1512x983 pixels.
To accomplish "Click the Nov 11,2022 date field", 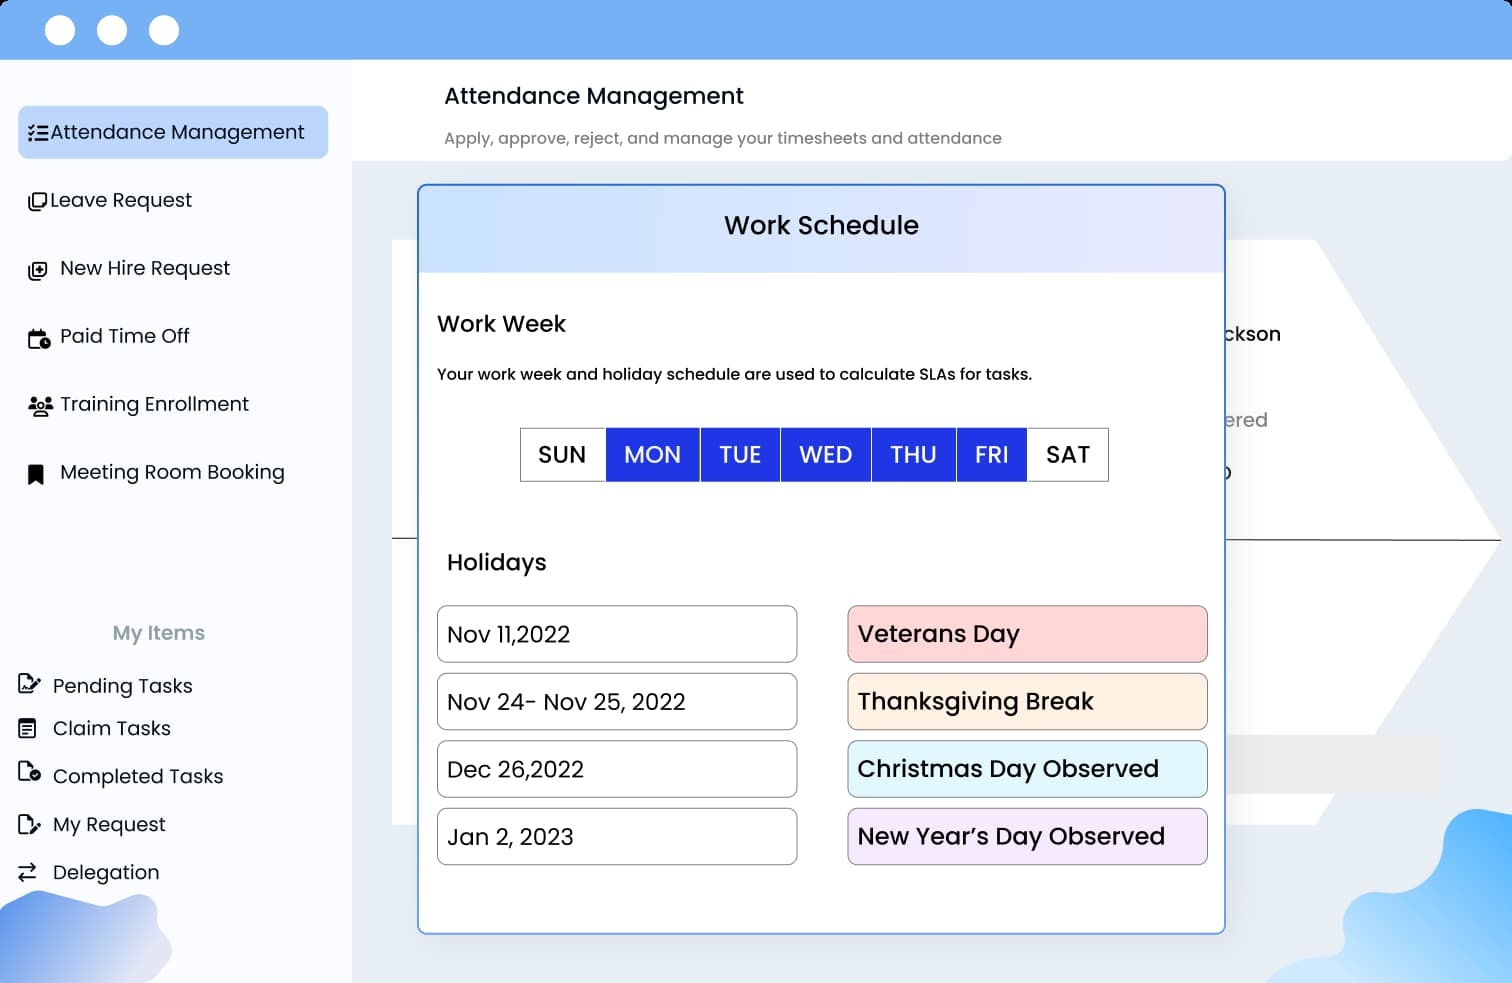I will tap(616, 634).
